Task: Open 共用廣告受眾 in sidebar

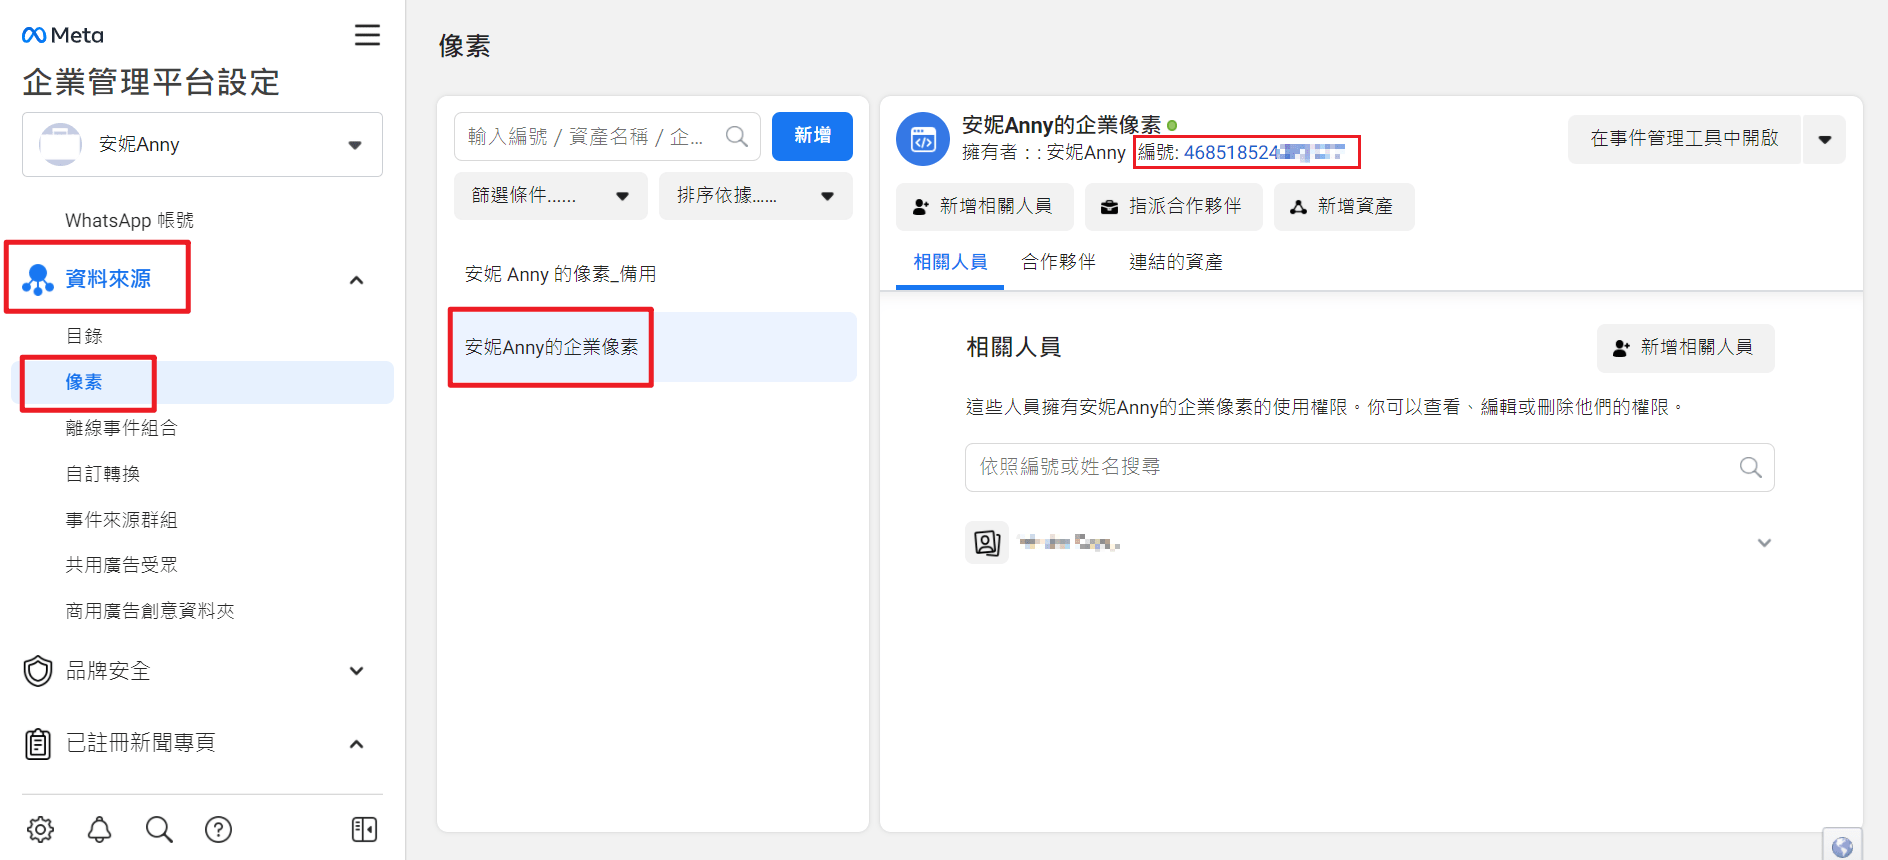Action: click(x=121, y=565)
